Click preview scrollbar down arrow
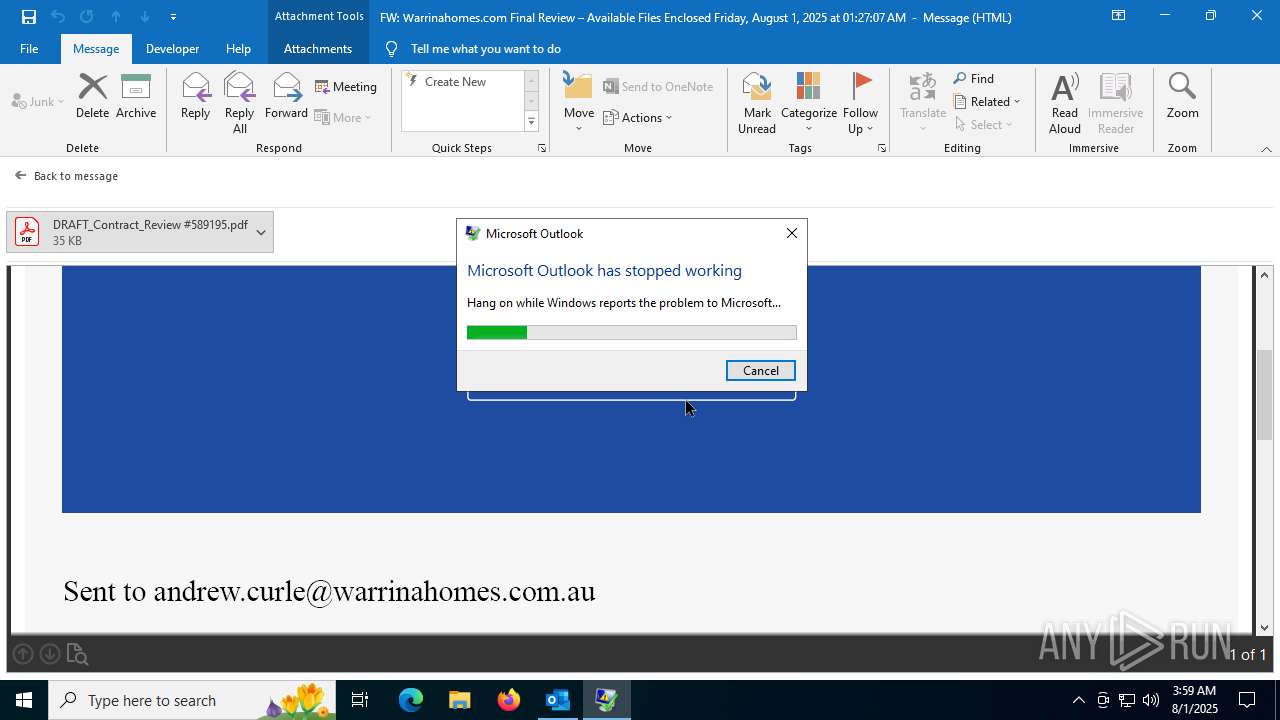Viewport: 1280px width, 720px height. point(1265,628)
